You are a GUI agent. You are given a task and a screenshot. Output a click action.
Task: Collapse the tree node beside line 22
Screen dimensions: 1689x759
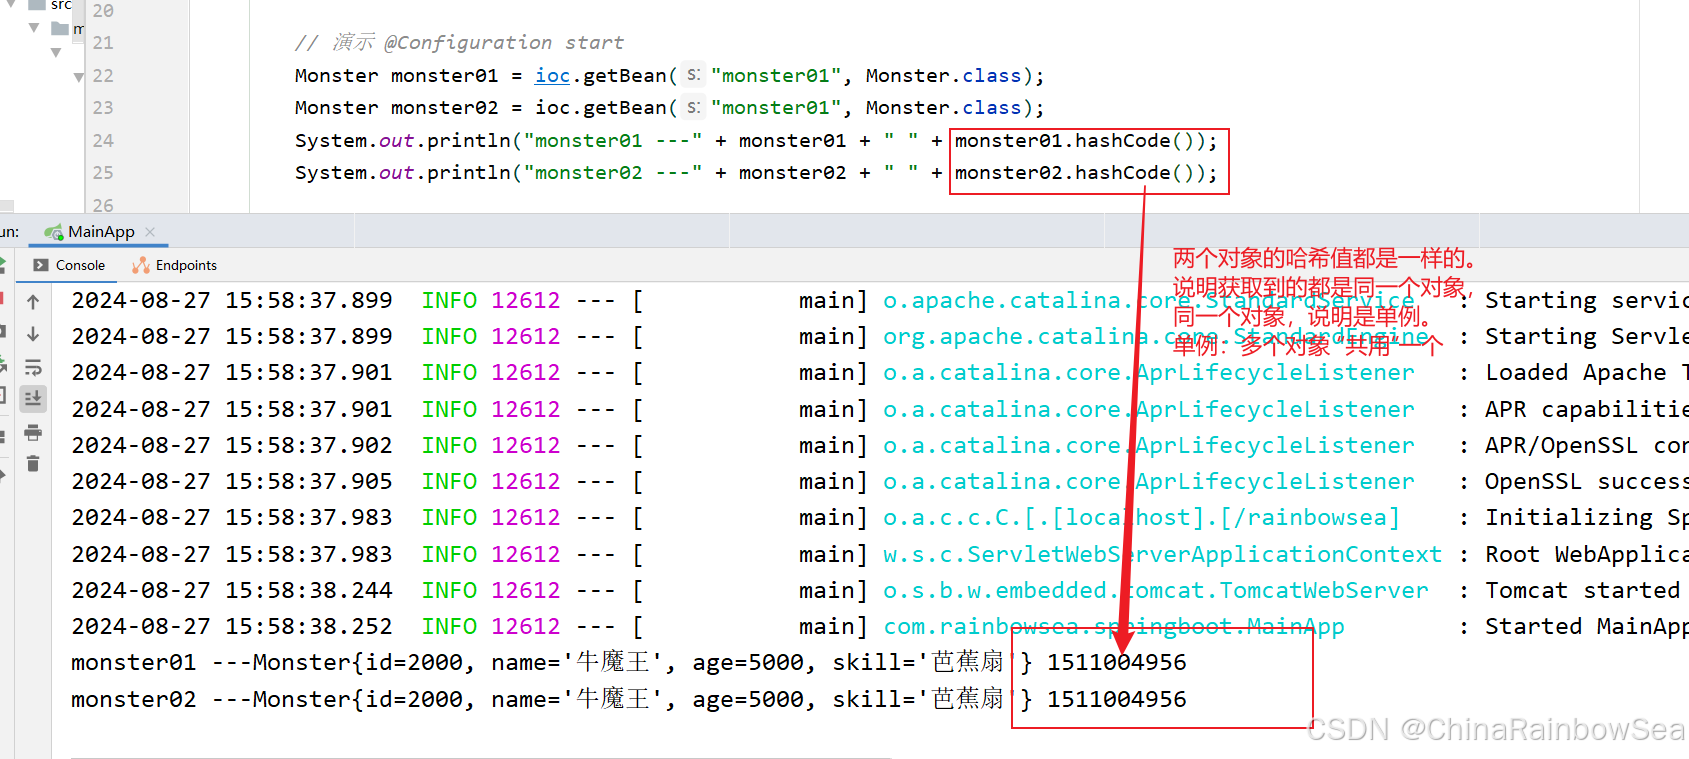[x=78, y=77]
